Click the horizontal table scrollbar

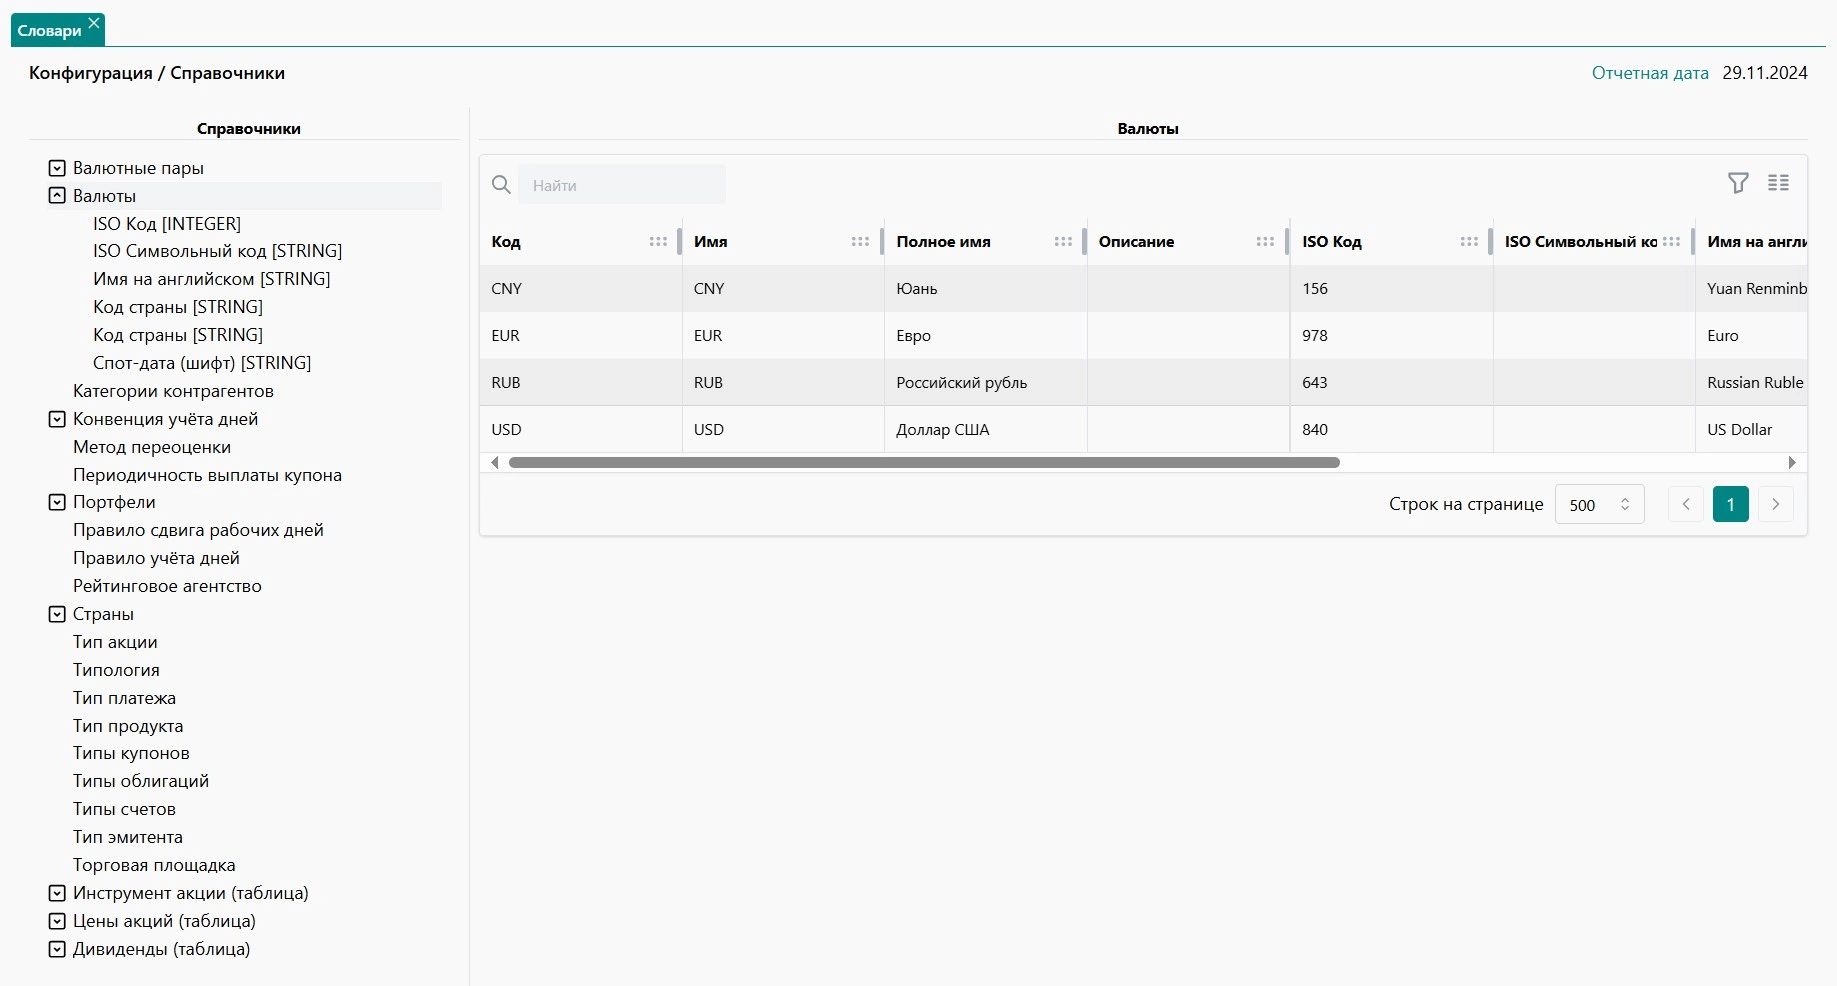[923, 463]
